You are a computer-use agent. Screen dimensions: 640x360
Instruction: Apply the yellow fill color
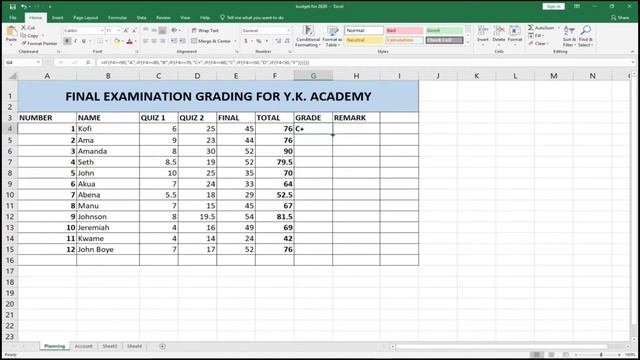click(x=117, y=41)
